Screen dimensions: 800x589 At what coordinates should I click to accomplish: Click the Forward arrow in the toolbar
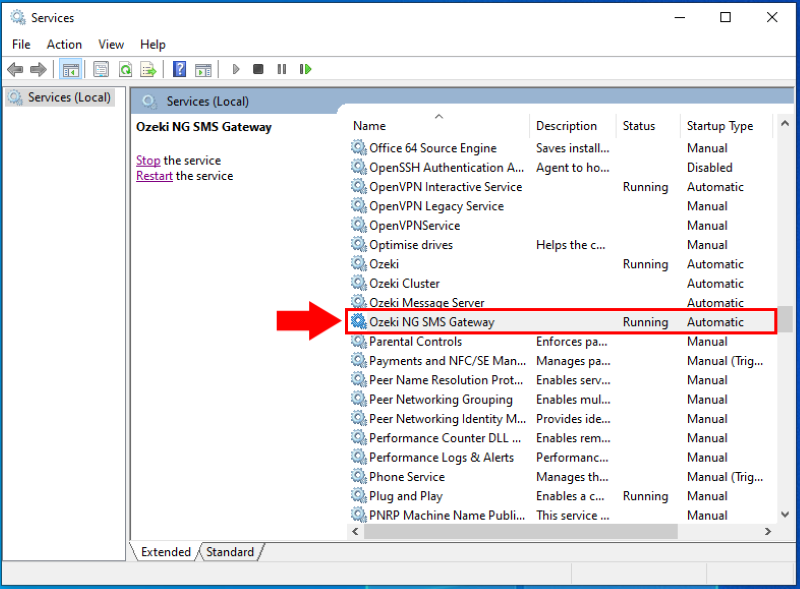38,69
